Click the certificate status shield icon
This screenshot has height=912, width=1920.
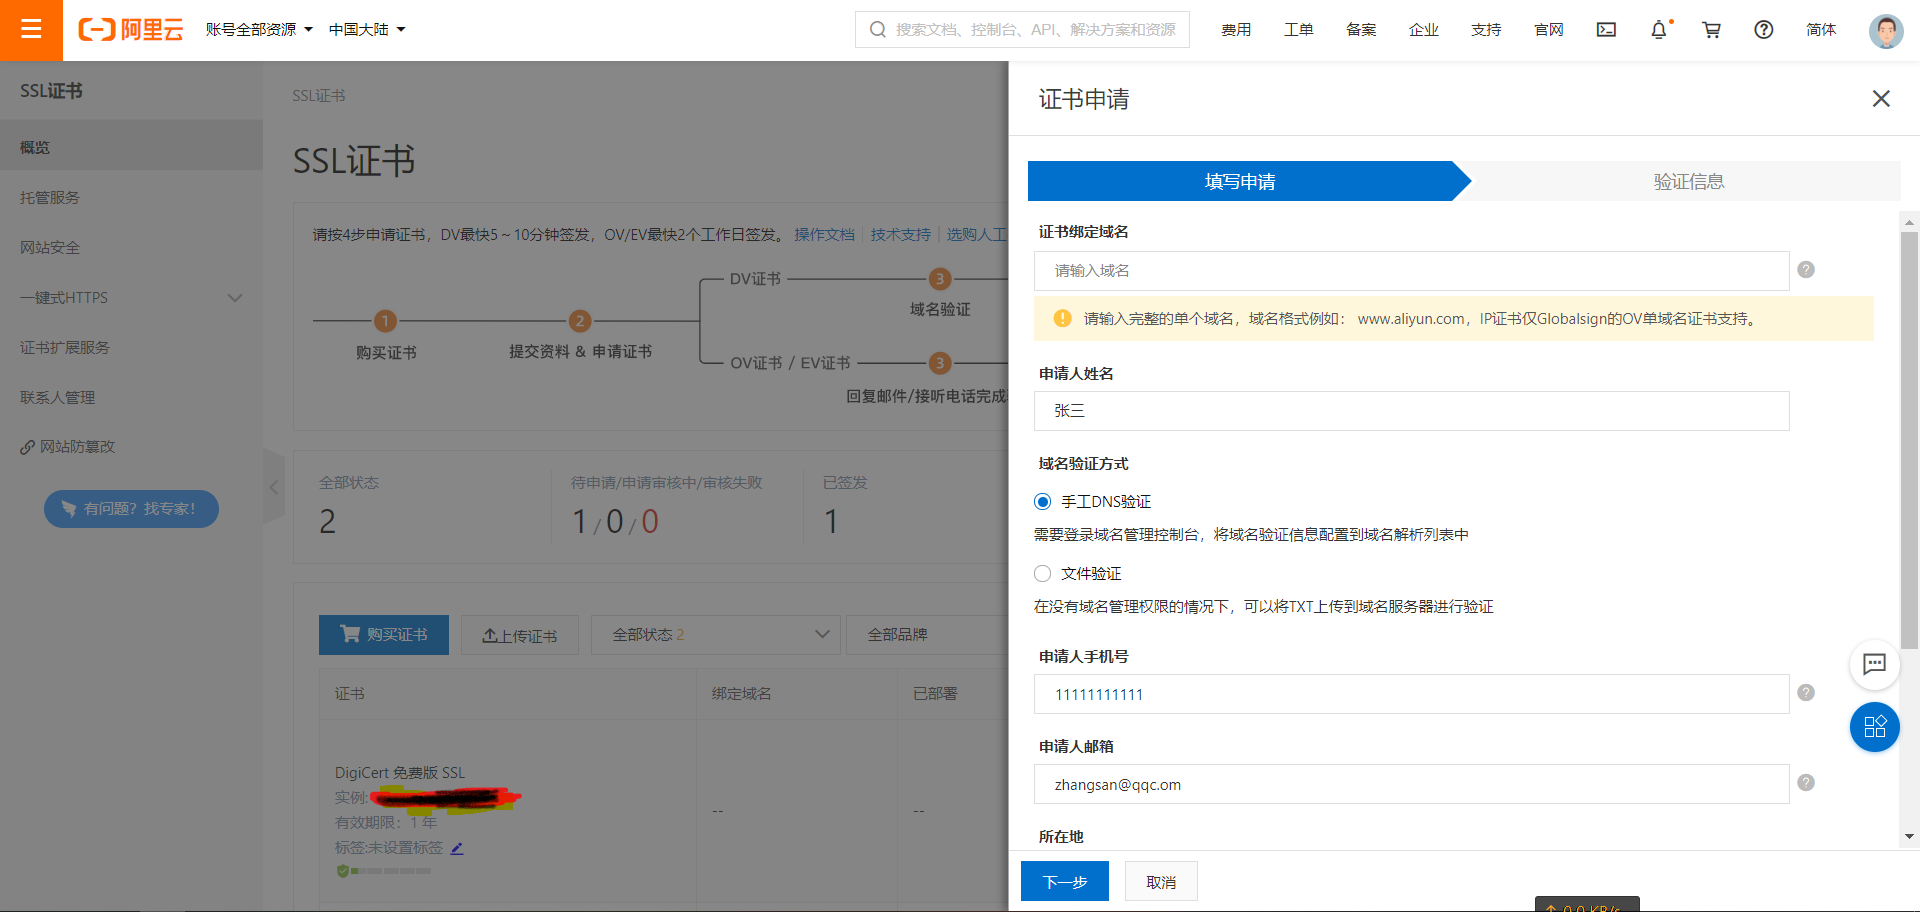pos(343,871)
